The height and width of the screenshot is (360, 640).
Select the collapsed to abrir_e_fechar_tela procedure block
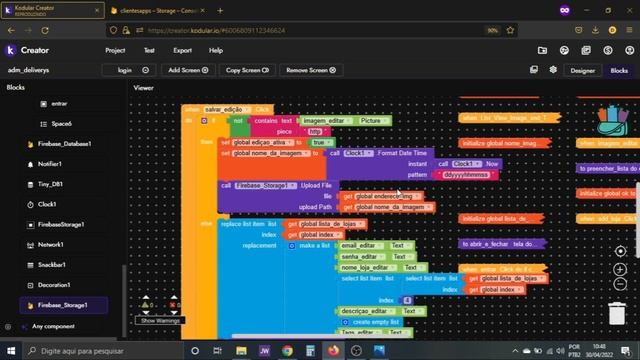click(502, 244)
